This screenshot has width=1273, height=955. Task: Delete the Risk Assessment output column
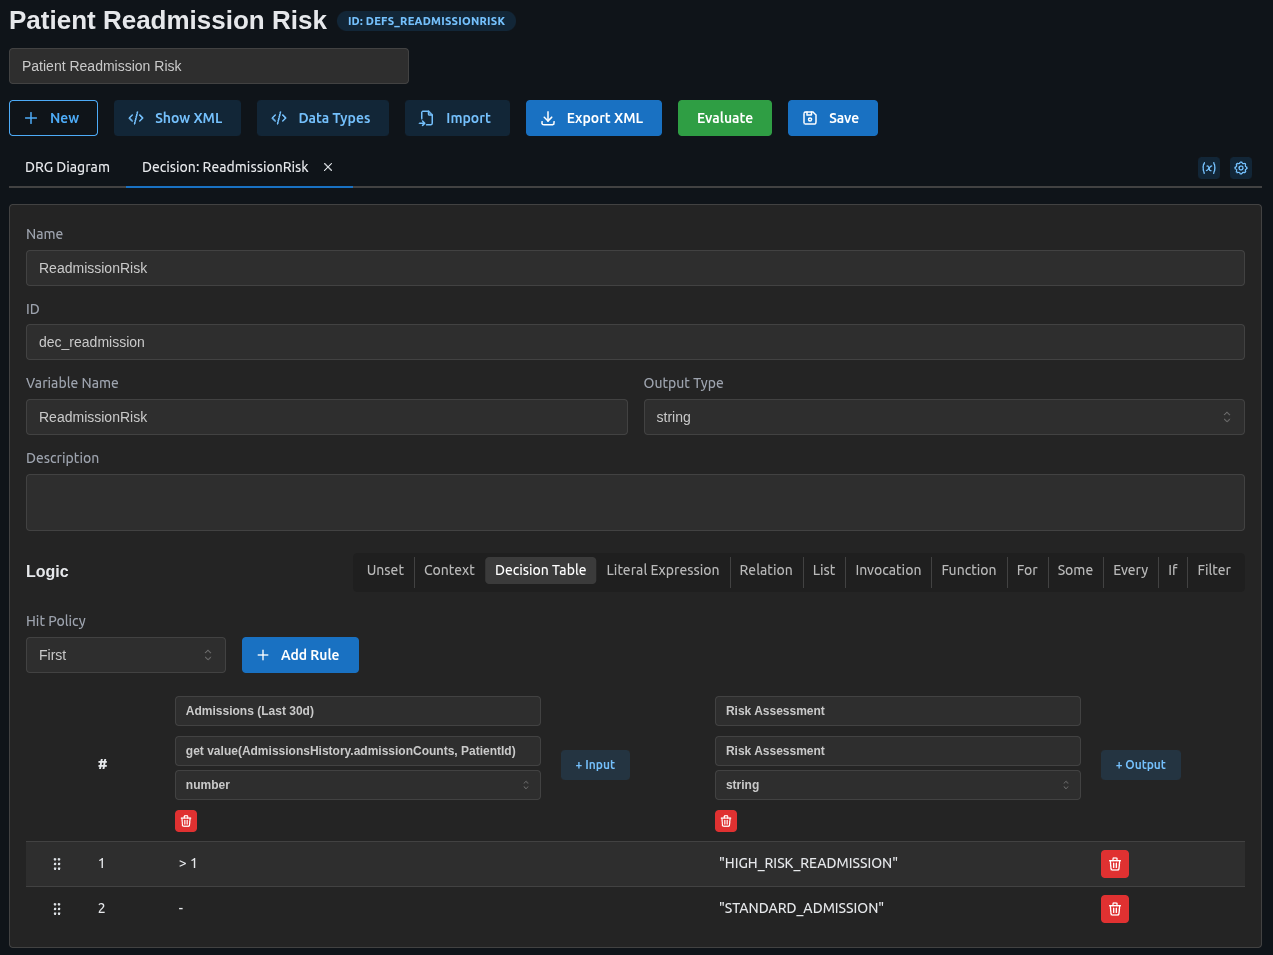pos(726,821)
